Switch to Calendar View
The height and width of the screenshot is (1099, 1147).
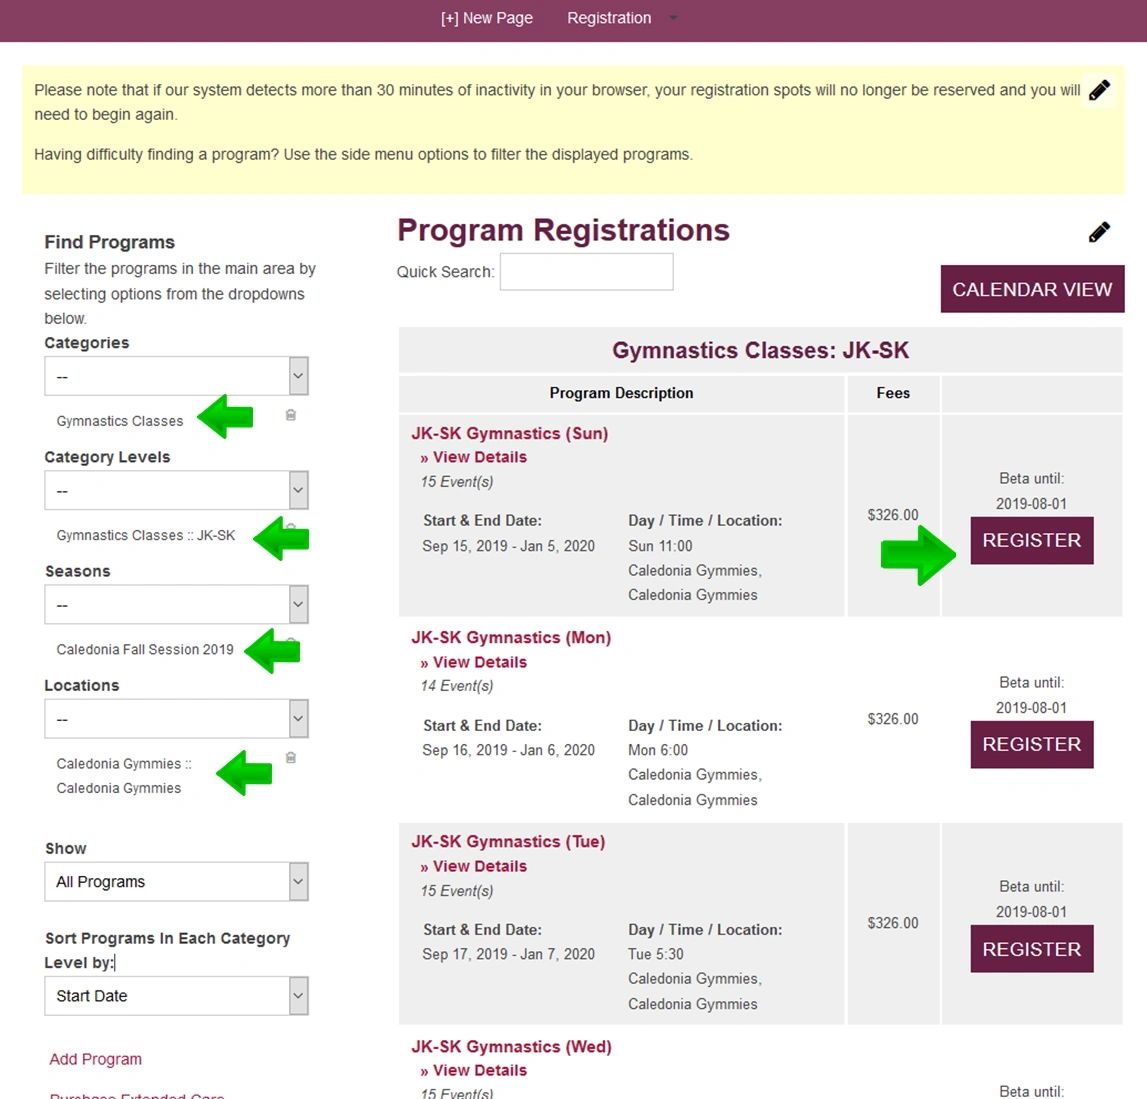tap(1032, 289)
